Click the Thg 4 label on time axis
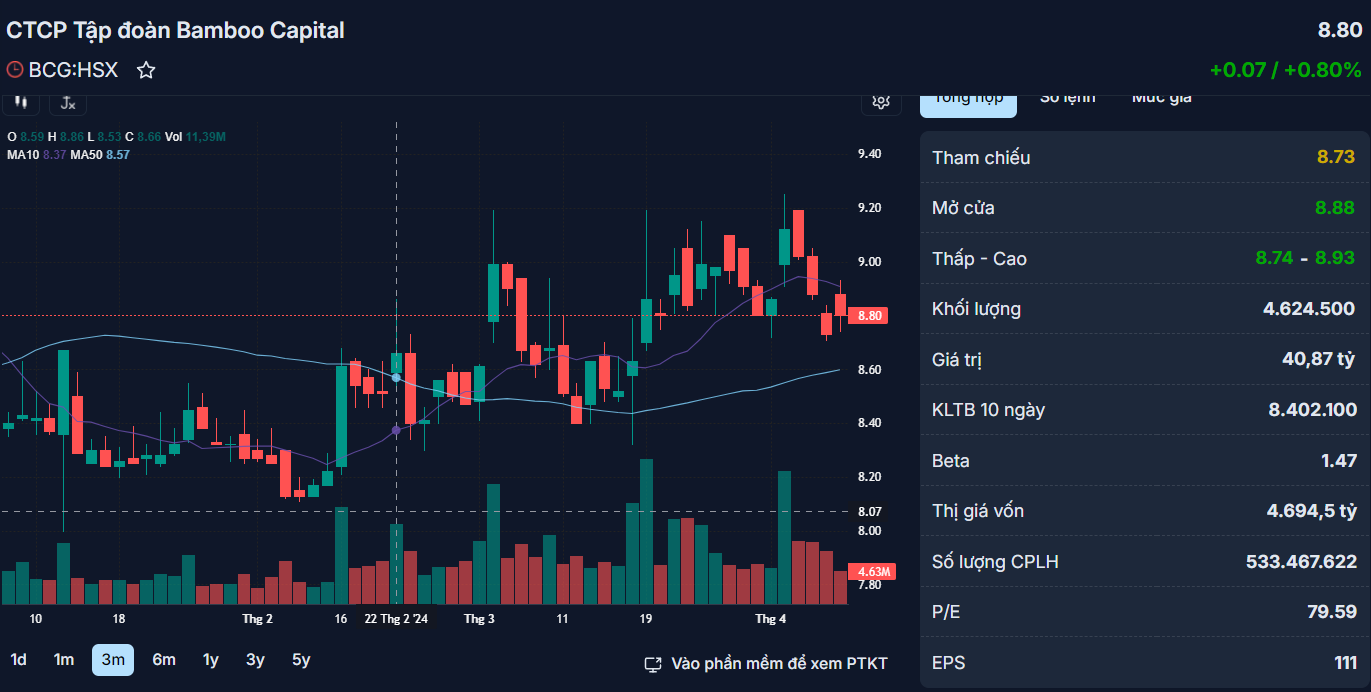The height and width of the screenshot is (692, 1371). 770,619
